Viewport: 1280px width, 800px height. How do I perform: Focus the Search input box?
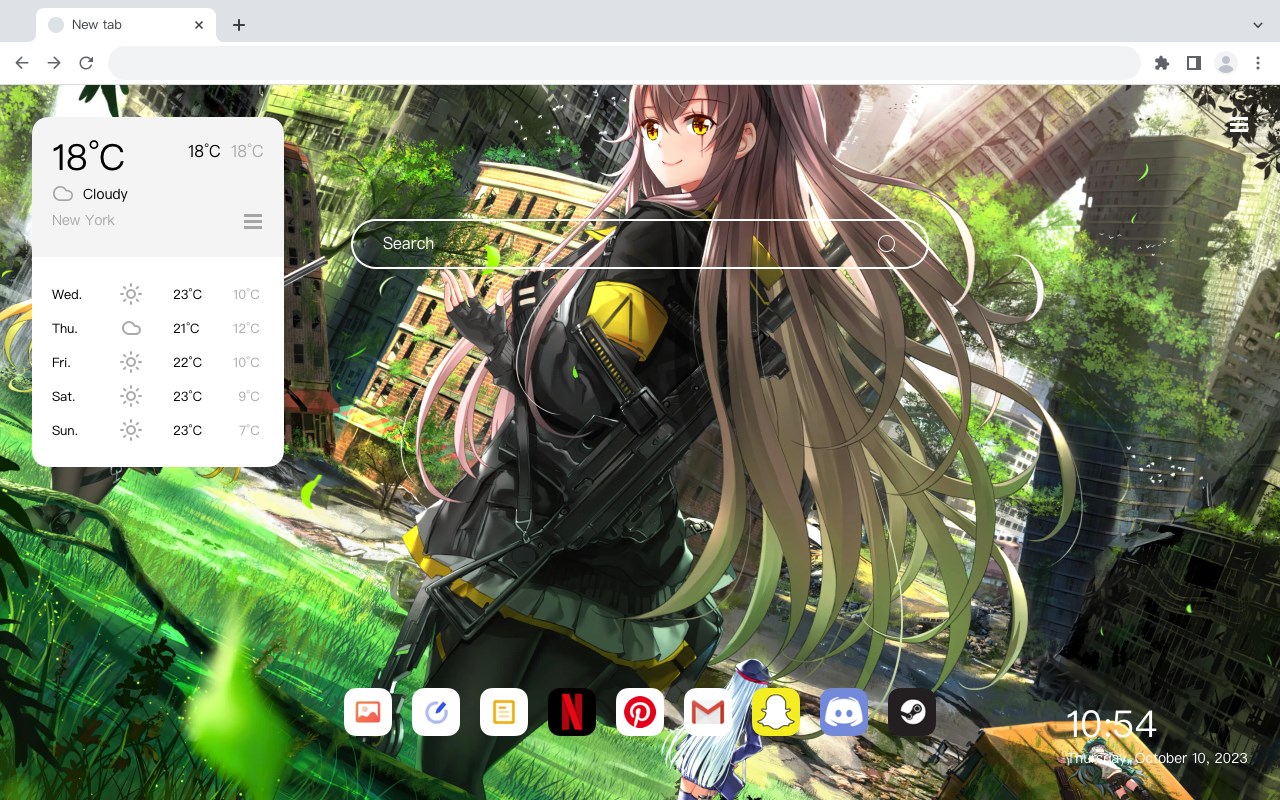[x=640, y=244]
